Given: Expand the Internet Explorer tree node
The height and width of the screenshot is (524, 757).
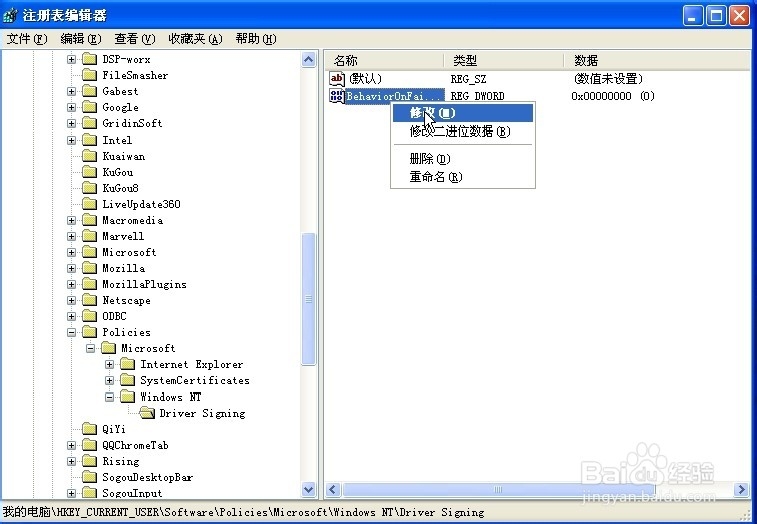Looking at the screenshot, I should pyautogui.click(x=110, y=364).
